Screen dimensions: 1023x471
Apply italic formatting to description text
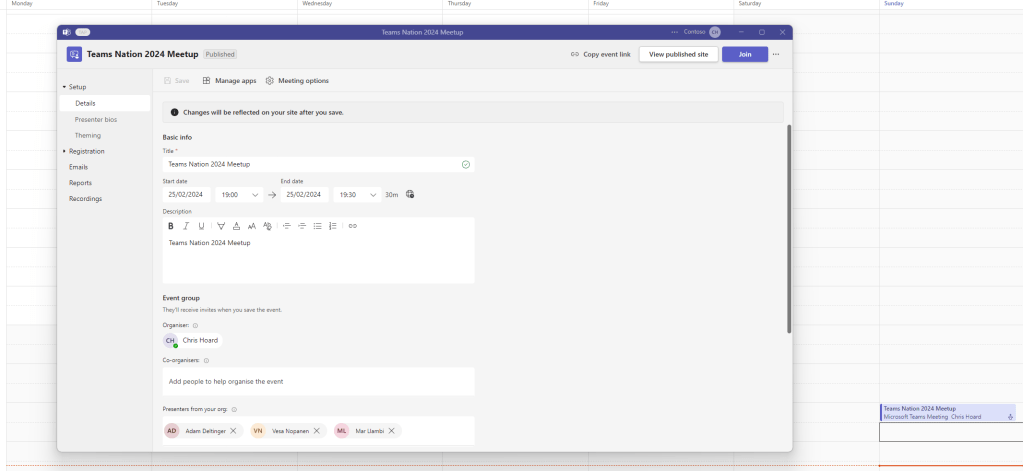[186, 226]
